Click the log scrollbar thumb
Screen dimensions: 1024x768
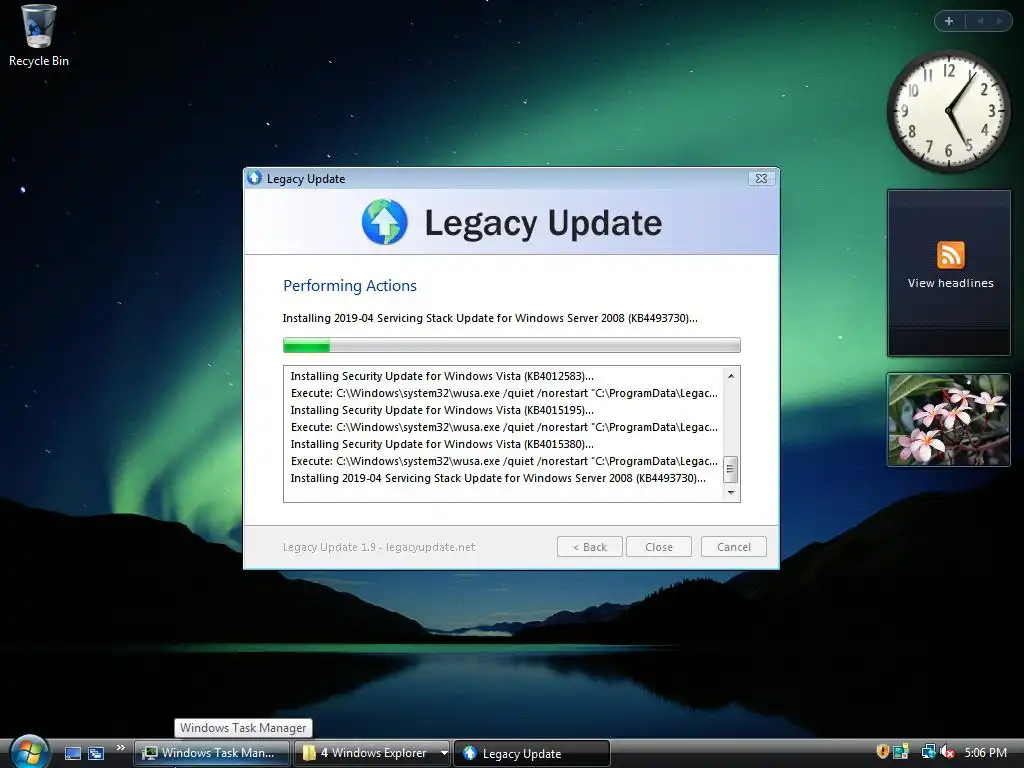(731, 469)
